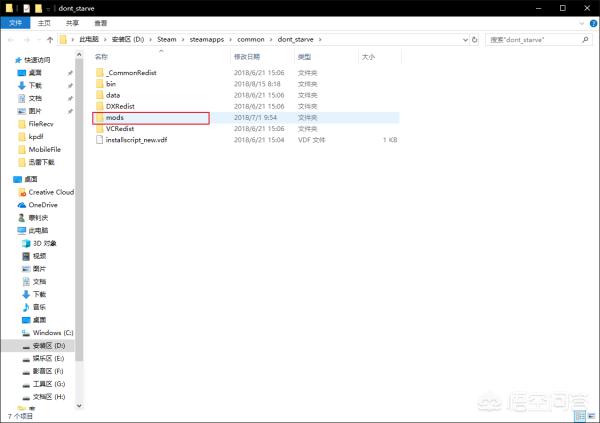
Task: Go back with the Back arrow
Action: click(9, 40)
